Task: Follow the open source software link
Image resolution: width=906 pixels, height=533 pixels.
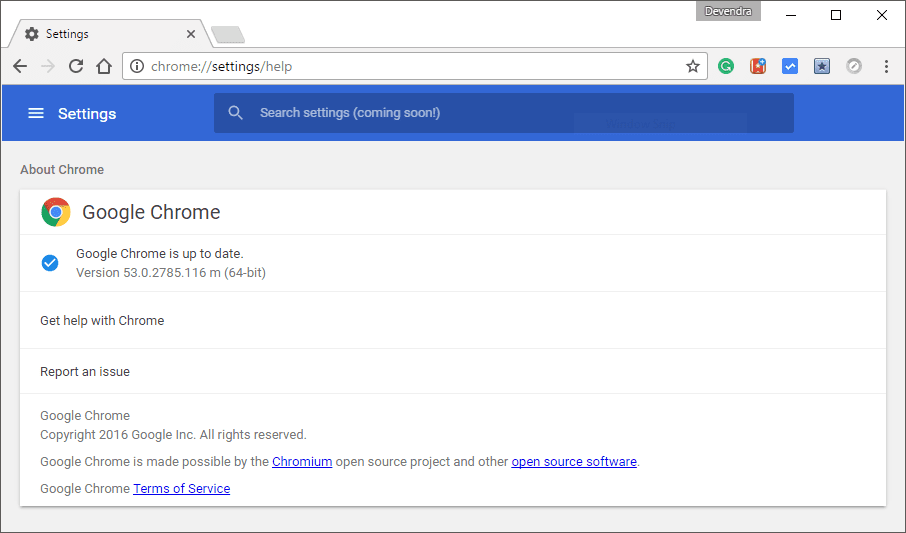Action: pos(574,461)
